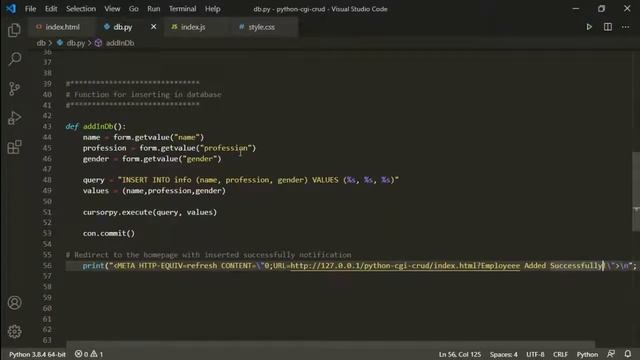Click Ln 56, Col 125 position indicator
The height and width of the screenshot is (360, 640).
[x=460, y=354]
